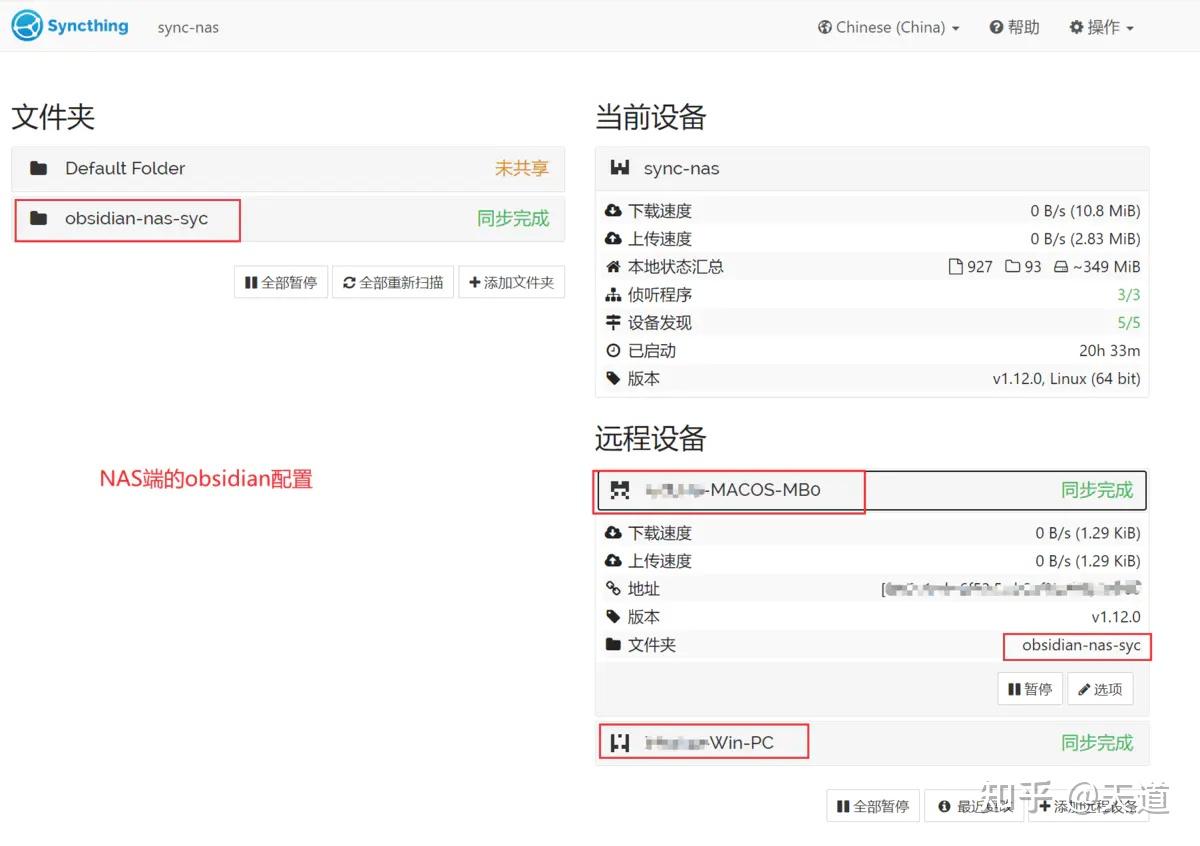Image resolution: width=1200 pixels, height=846 pixels.
Task: Click the device icon of sync-nas
Action: click(x=621, y=168)
